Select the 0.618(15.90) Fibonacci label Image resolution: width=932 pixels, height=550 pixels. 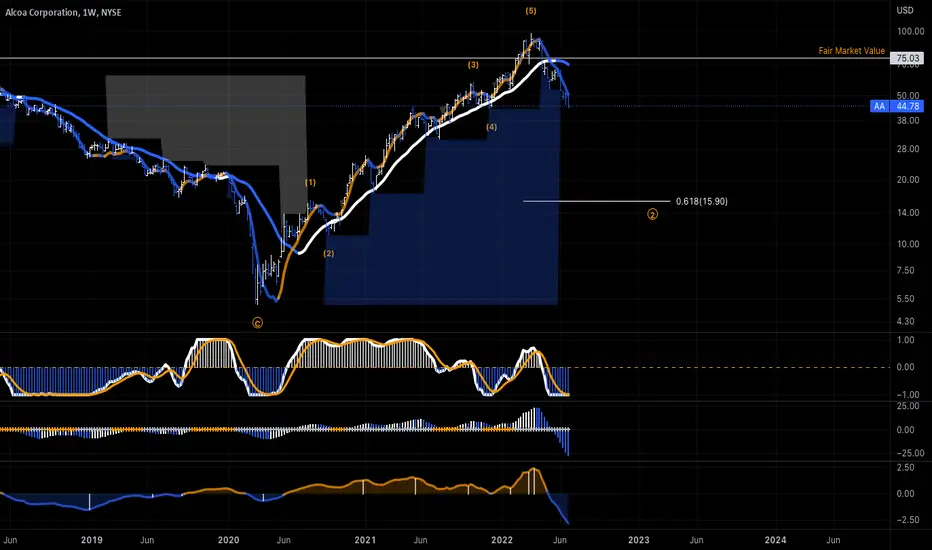tap(701, 202)
